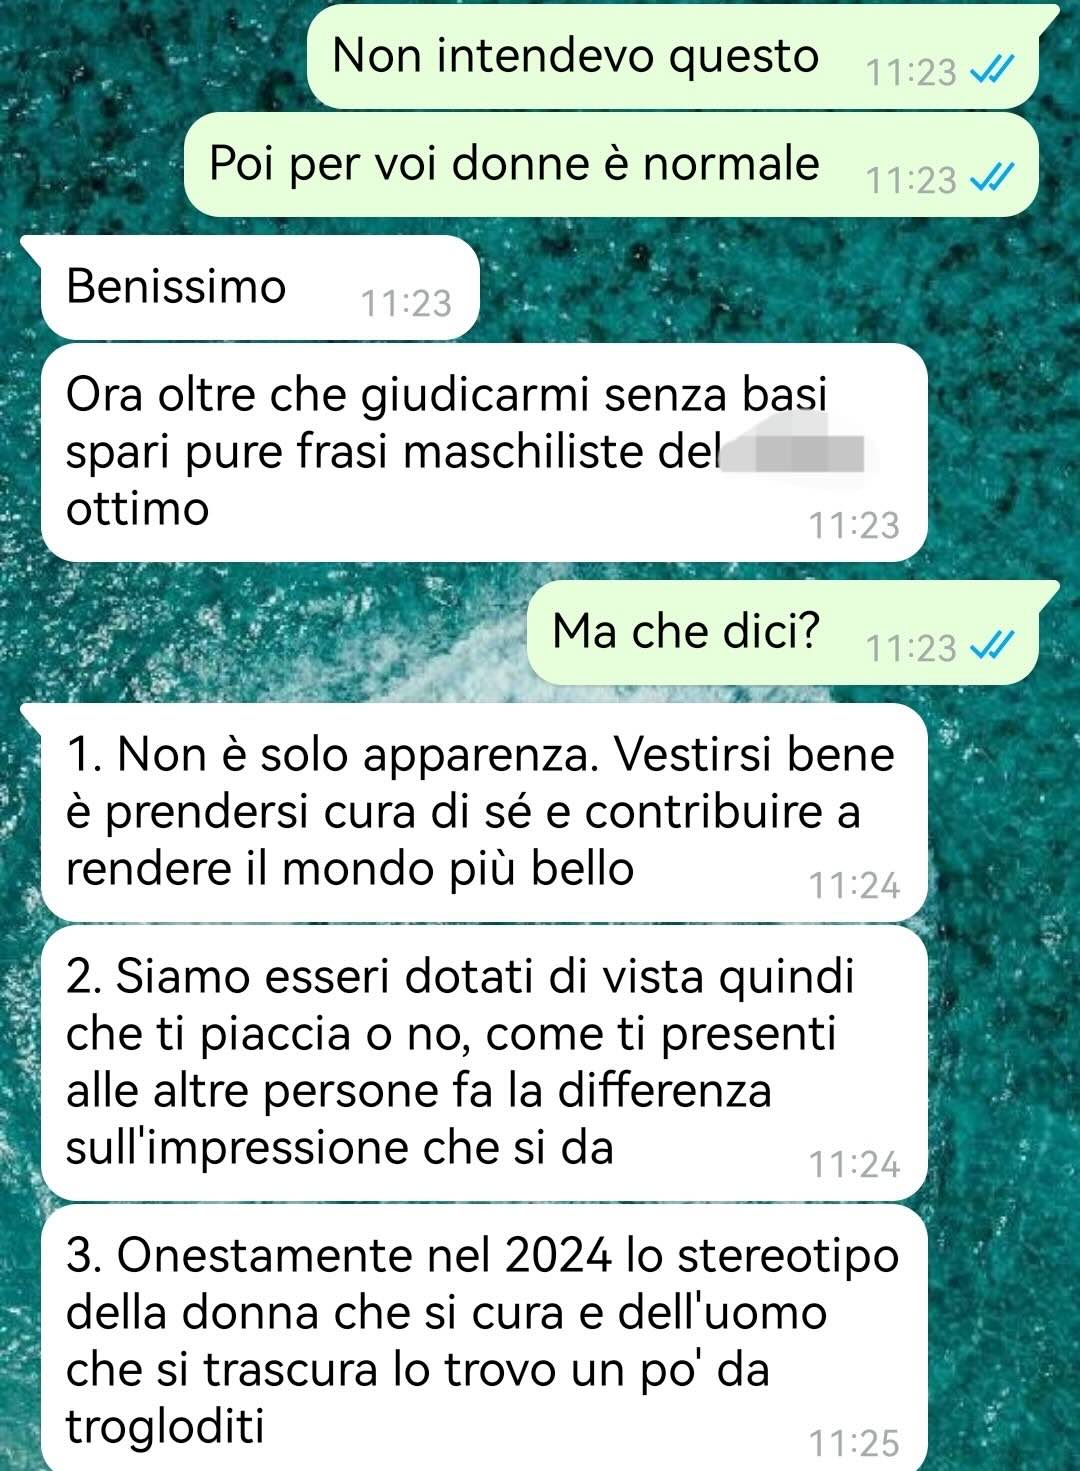Select the message '3. Onestamente nel 2024'

[484, 1338]
